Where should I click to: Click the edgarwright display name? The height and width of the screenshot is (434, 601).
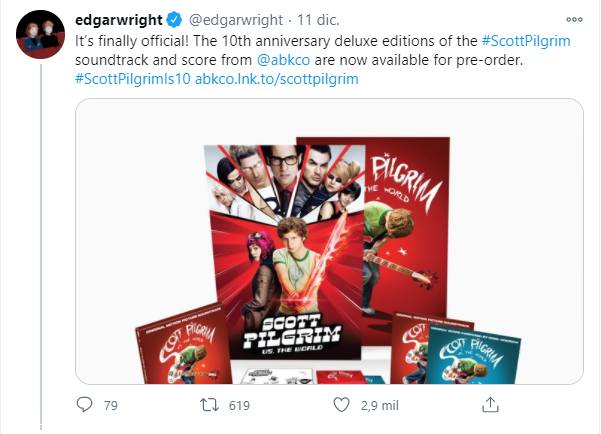point(119,20)
